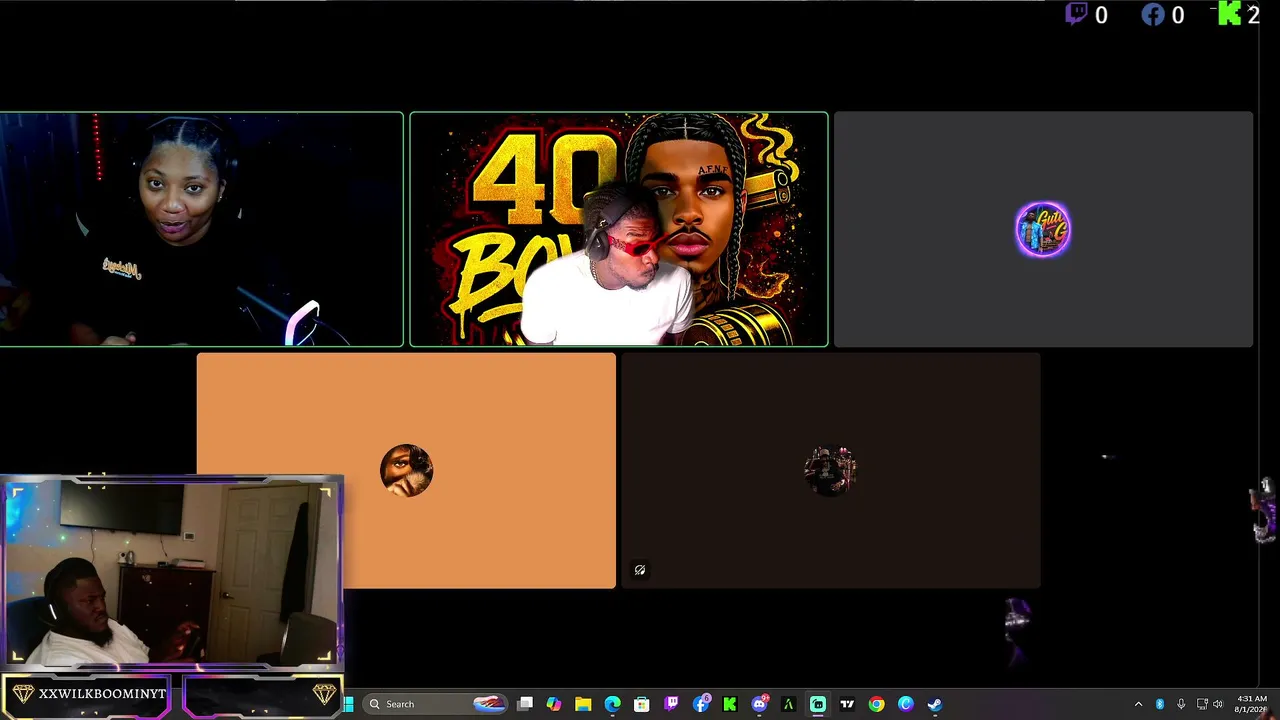Open File Explorer from the taskbar
Image resolution: width=1280 pixels, height=720 pixels.
(583, 704)
